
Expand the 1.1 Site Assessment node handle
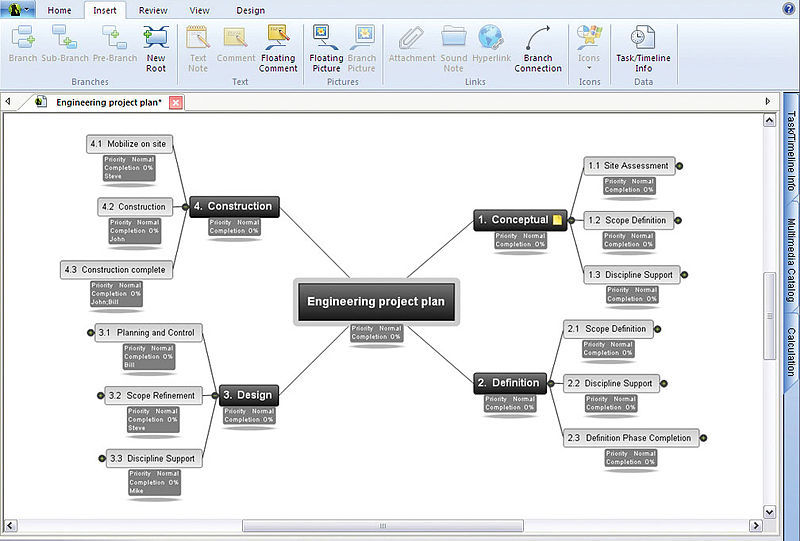coord(680,166)
